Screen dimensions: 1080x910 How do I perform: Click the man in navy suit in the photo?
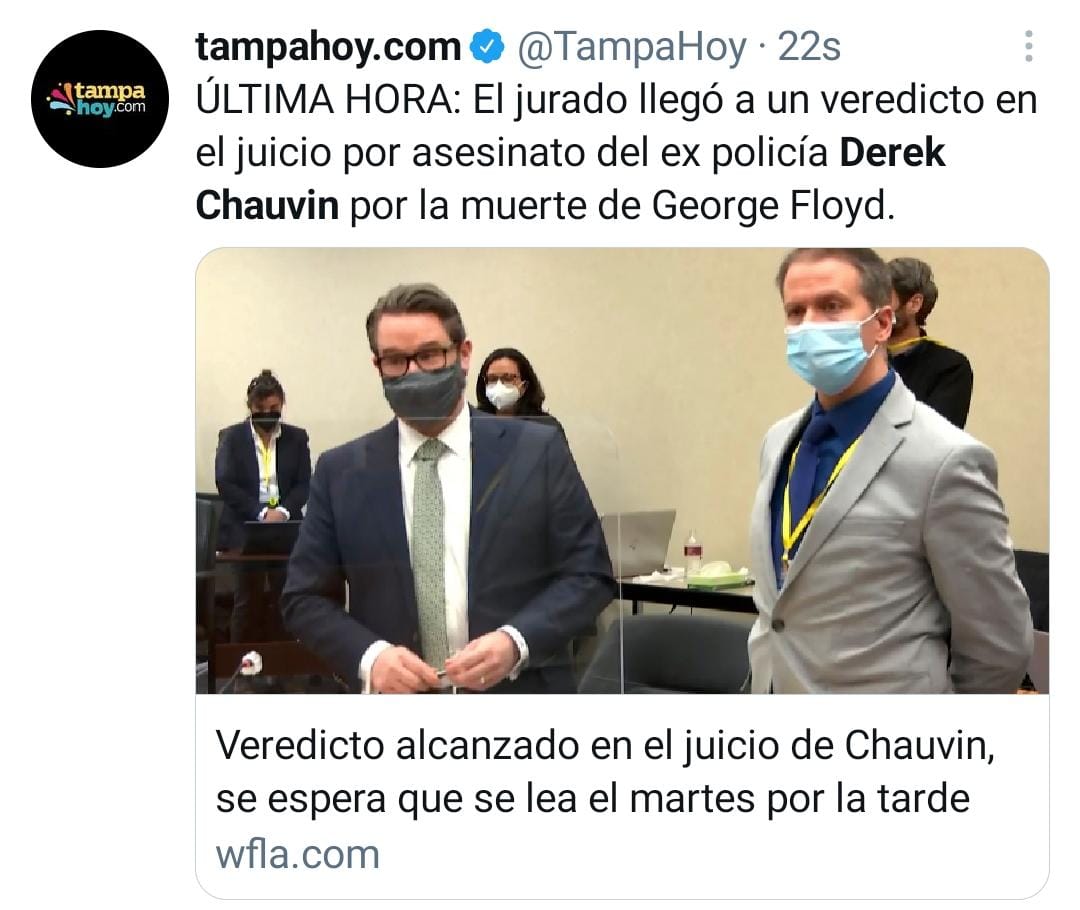(448, 488)
